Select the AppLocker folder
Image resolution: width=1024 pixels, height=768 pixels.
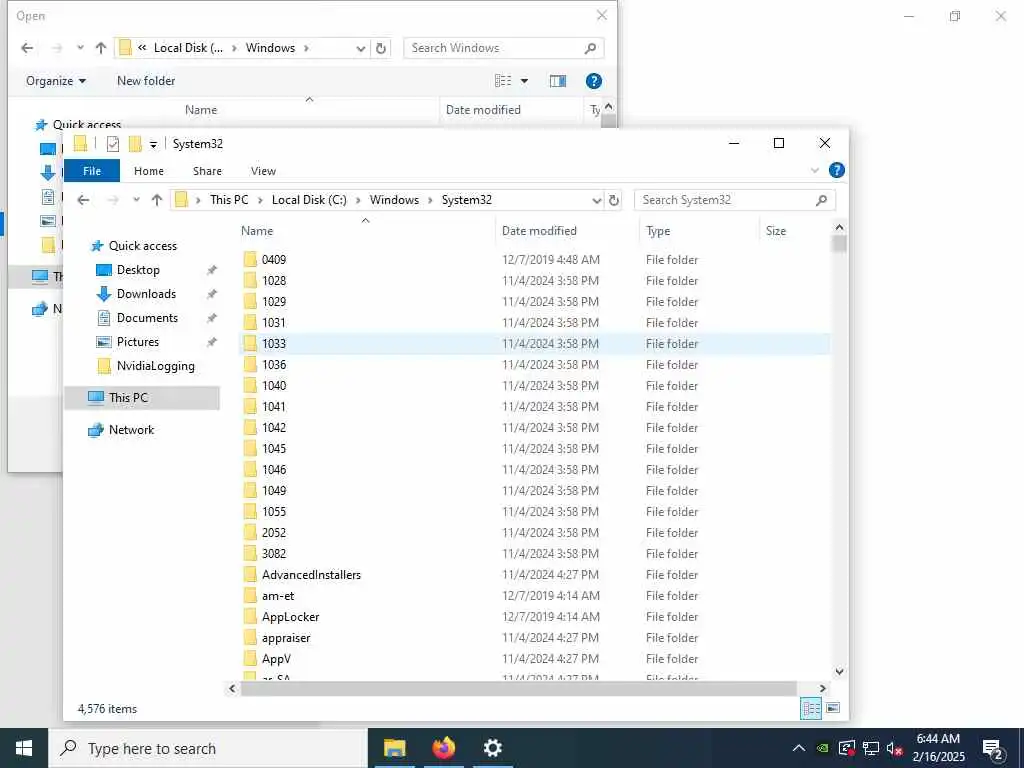(291, 616)
